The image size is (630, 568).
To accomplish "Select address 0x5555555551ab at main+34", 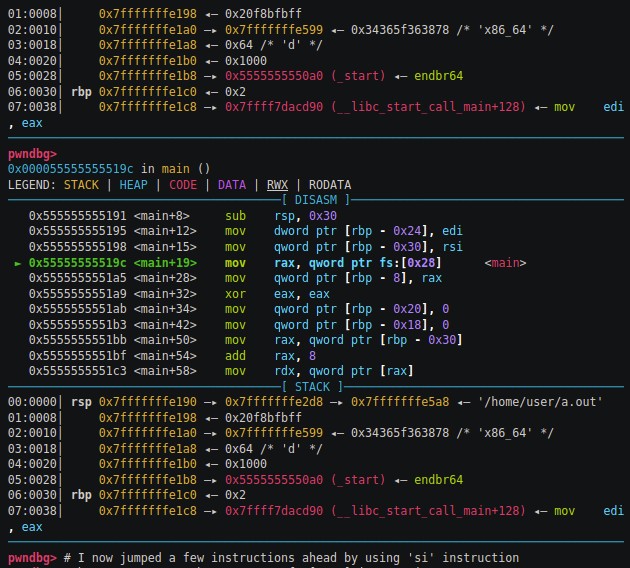I will click(x=78, y=309).
